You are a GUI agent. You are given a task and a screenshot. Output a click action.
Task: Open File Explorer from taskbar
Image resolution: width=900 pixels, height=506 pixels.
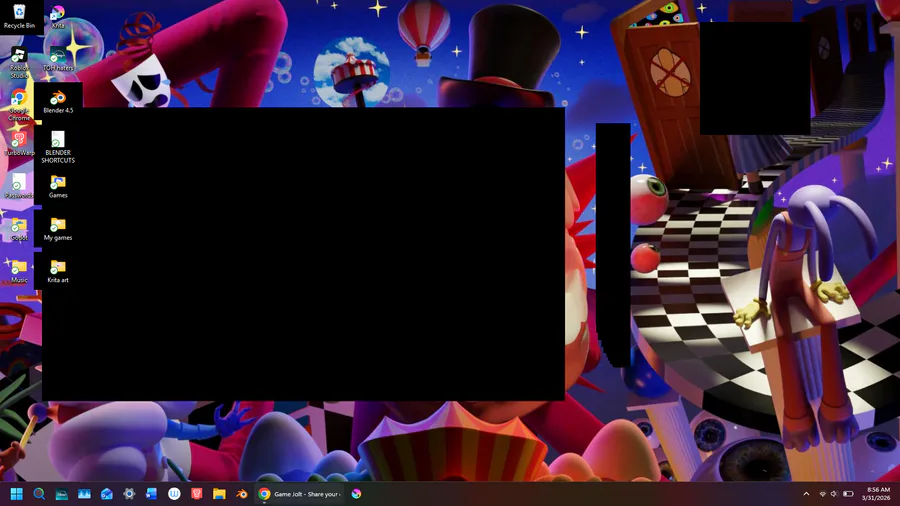(219, 494)
